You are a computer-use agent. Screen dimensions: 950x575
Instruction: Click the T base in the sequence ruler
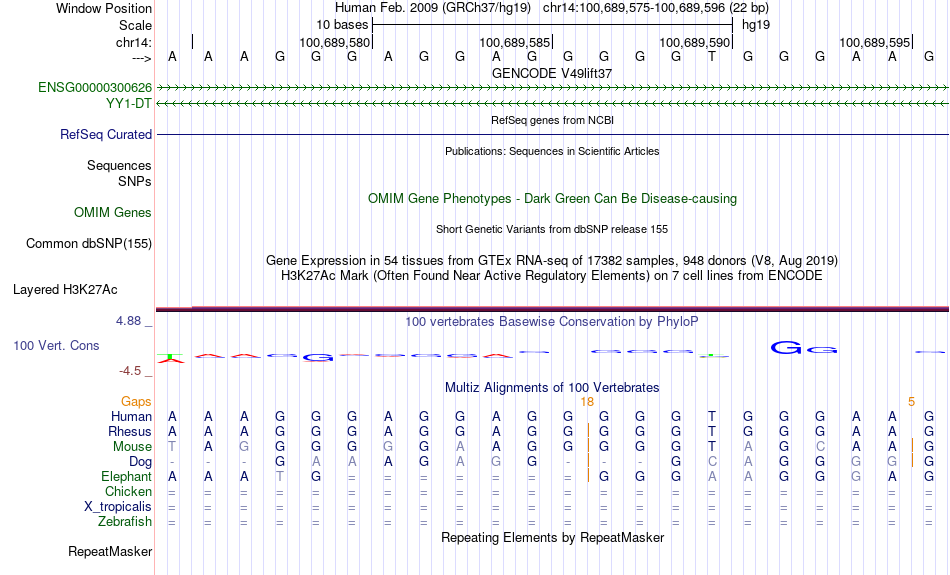click(712, 57)
